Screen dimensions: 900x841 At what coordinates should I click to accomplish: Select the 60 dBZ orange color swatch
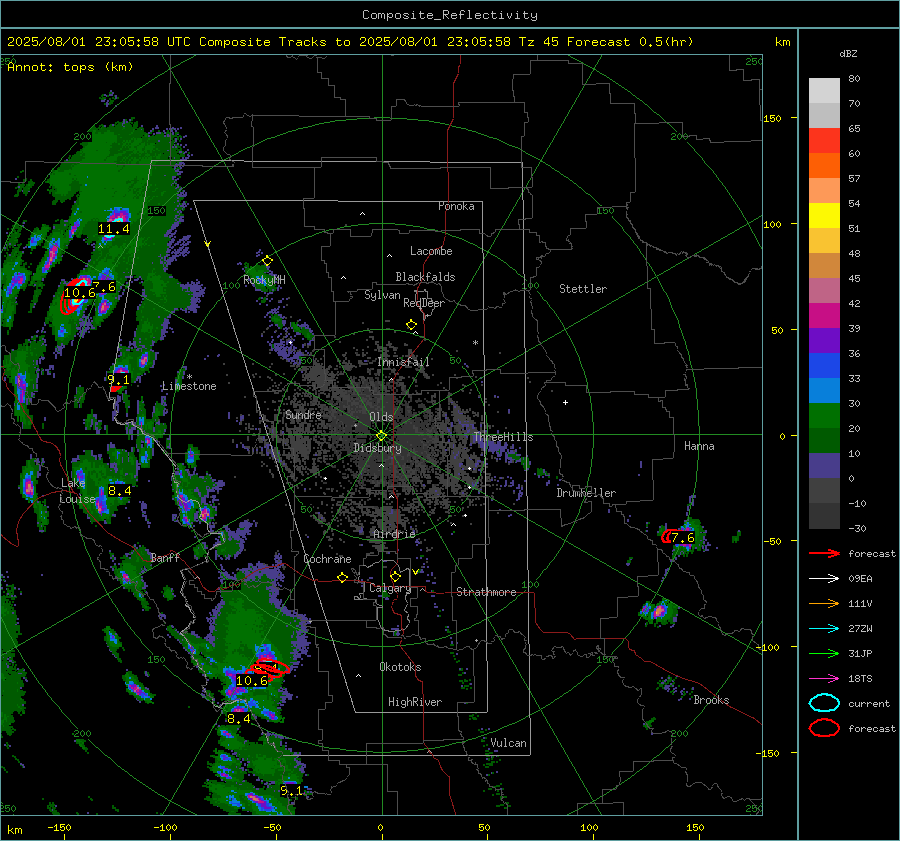click(x=824, y=165)
